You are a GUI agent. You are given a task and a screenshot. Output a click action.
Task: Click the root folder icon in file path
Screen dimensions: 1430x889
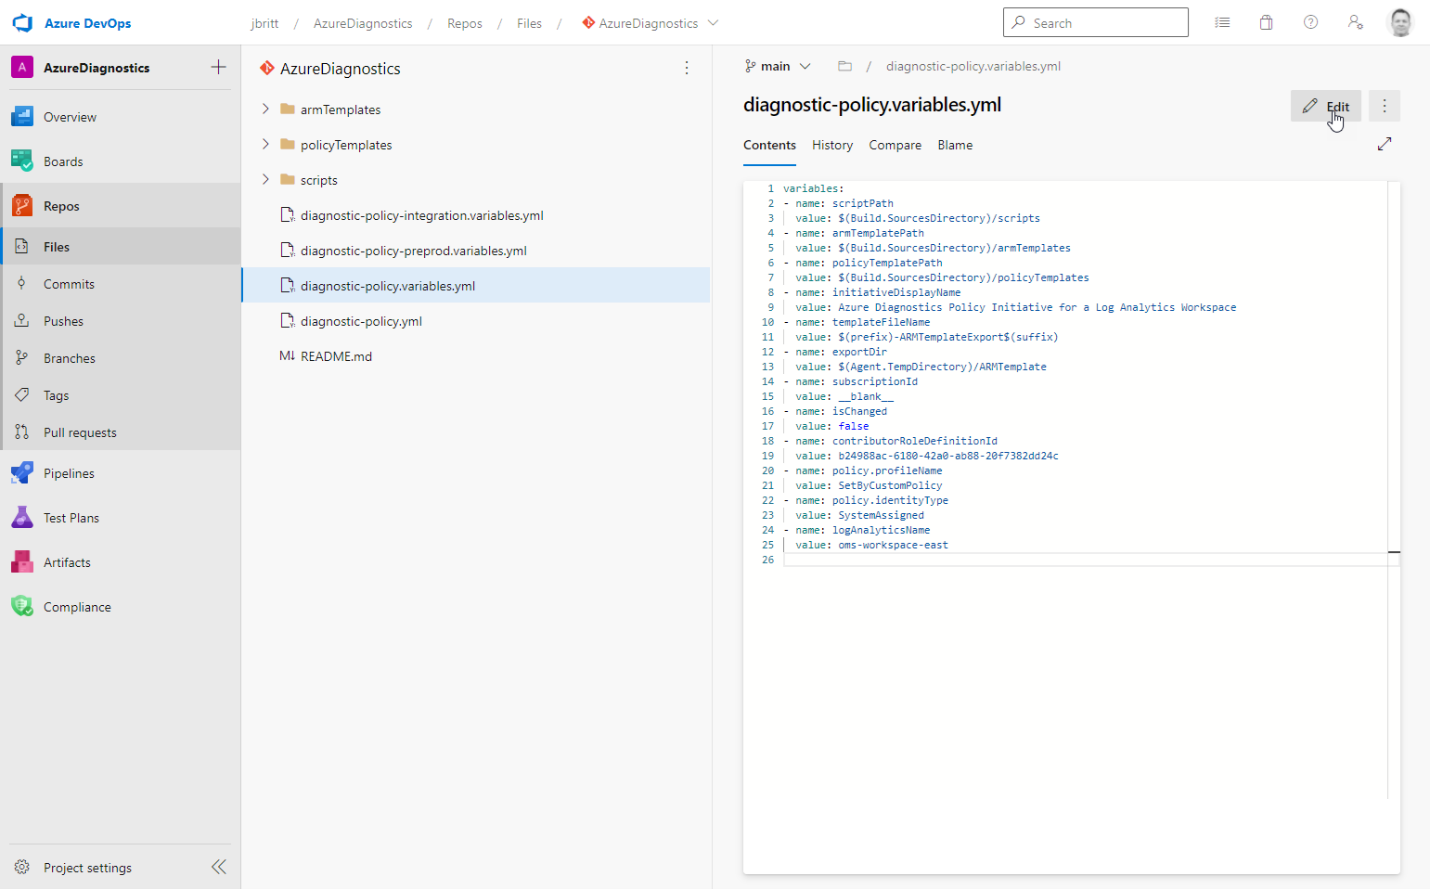pyautogui.click(x=845, y=66)
